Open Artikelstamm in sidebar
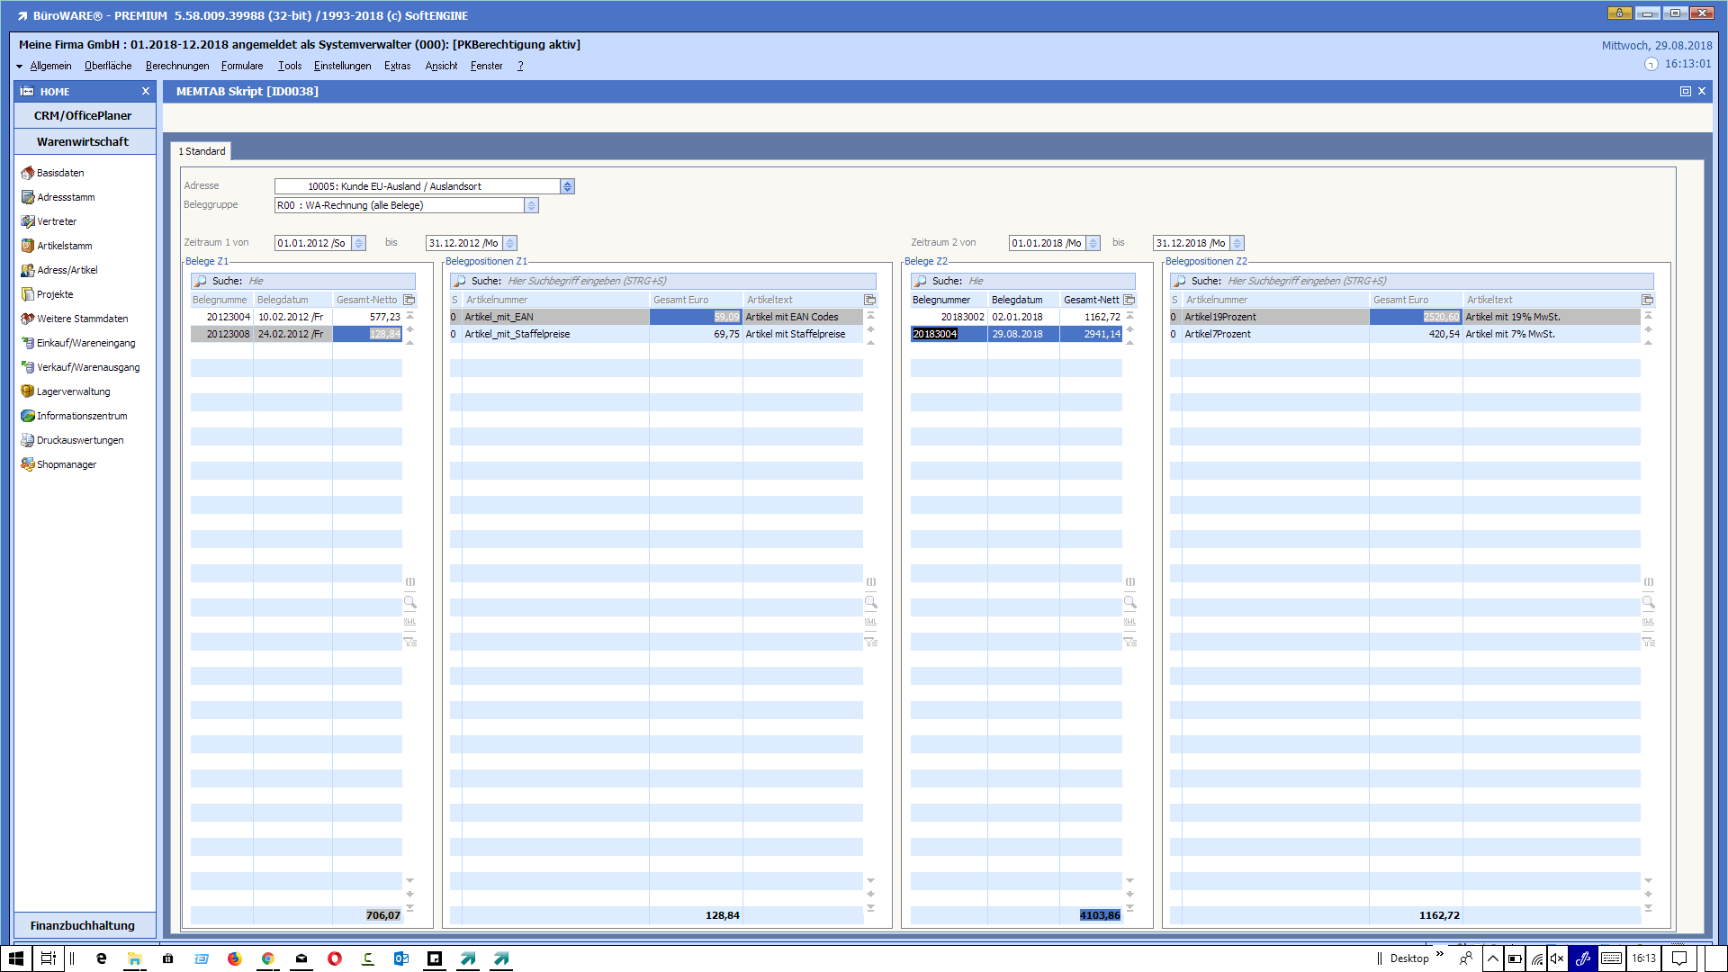The image size is (1728, 972). [64, 246]
